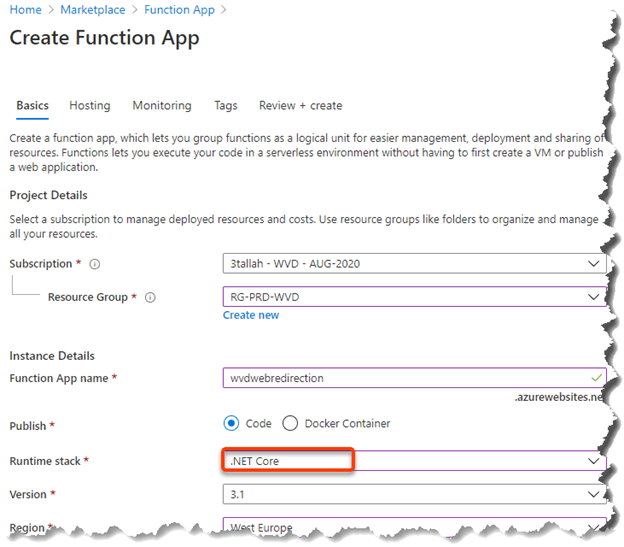Click the Version chevron arrow
The height and width of the screenshot is (547, 624).
click(x=593, y=494)
